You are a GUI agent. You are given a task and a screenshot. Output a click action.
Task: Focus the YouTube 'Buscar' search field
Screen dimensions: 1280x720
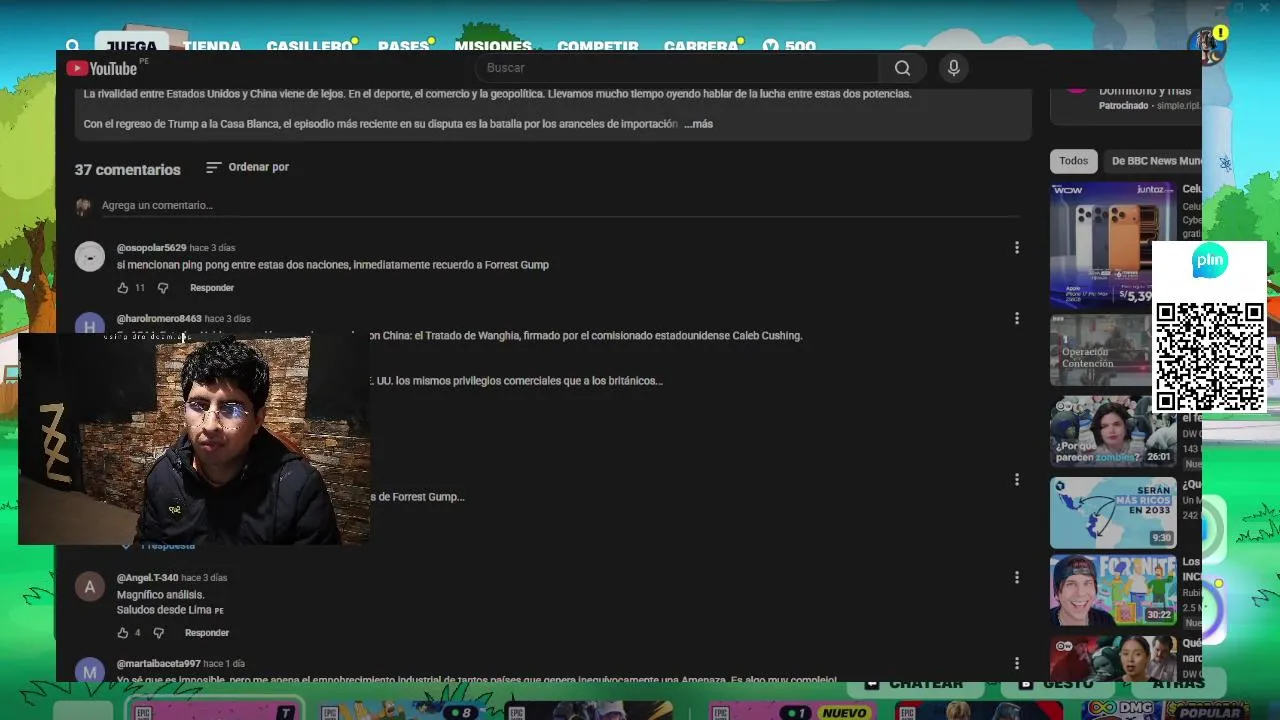coord(677,68)
